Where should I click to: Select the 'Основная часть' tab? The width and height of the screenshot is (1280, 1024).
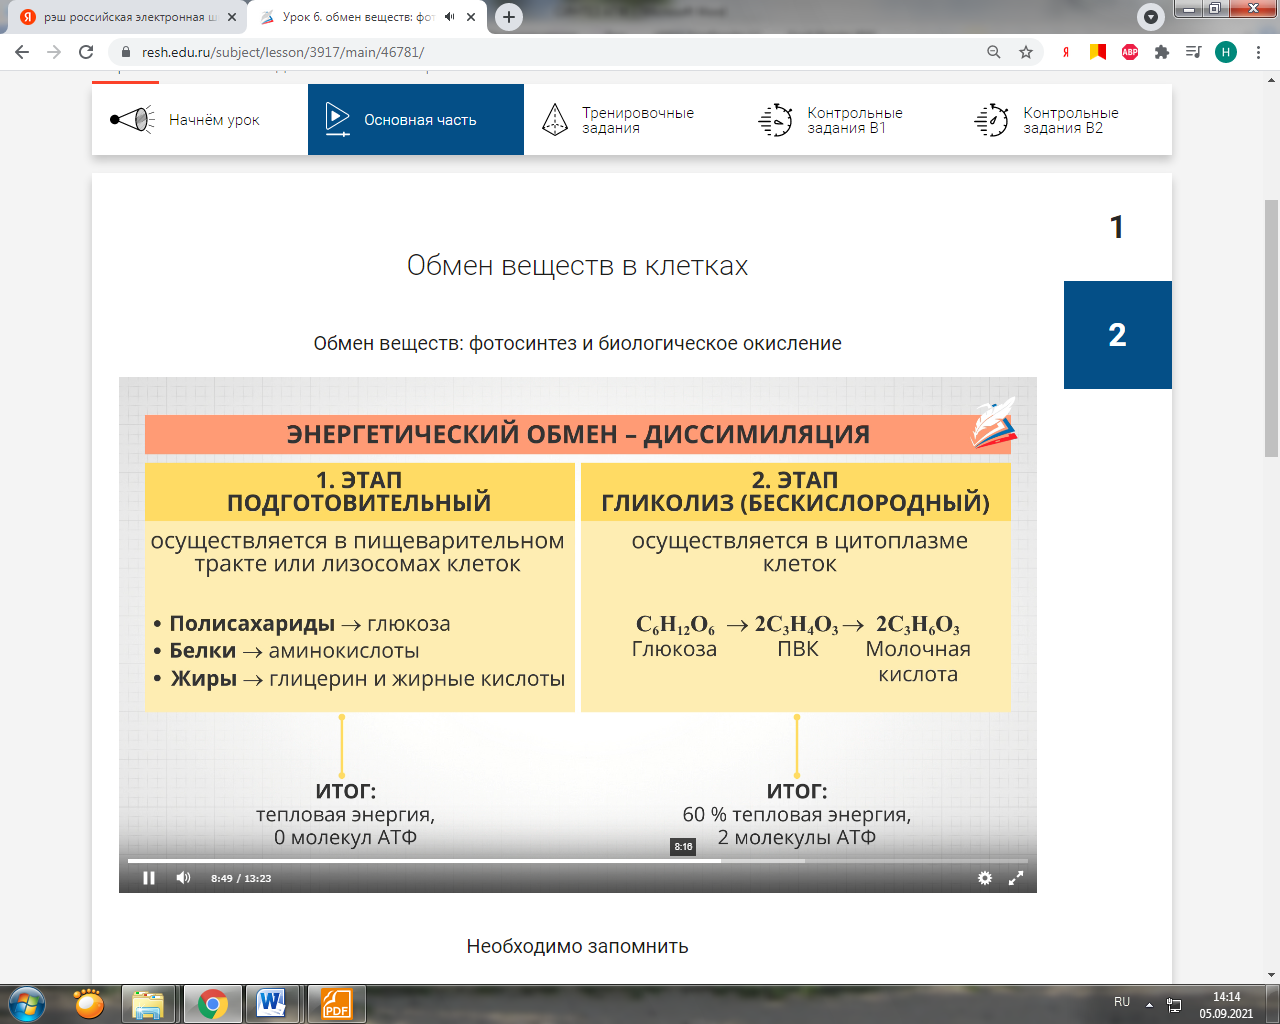pyautogui.click(x=415, y=120)
